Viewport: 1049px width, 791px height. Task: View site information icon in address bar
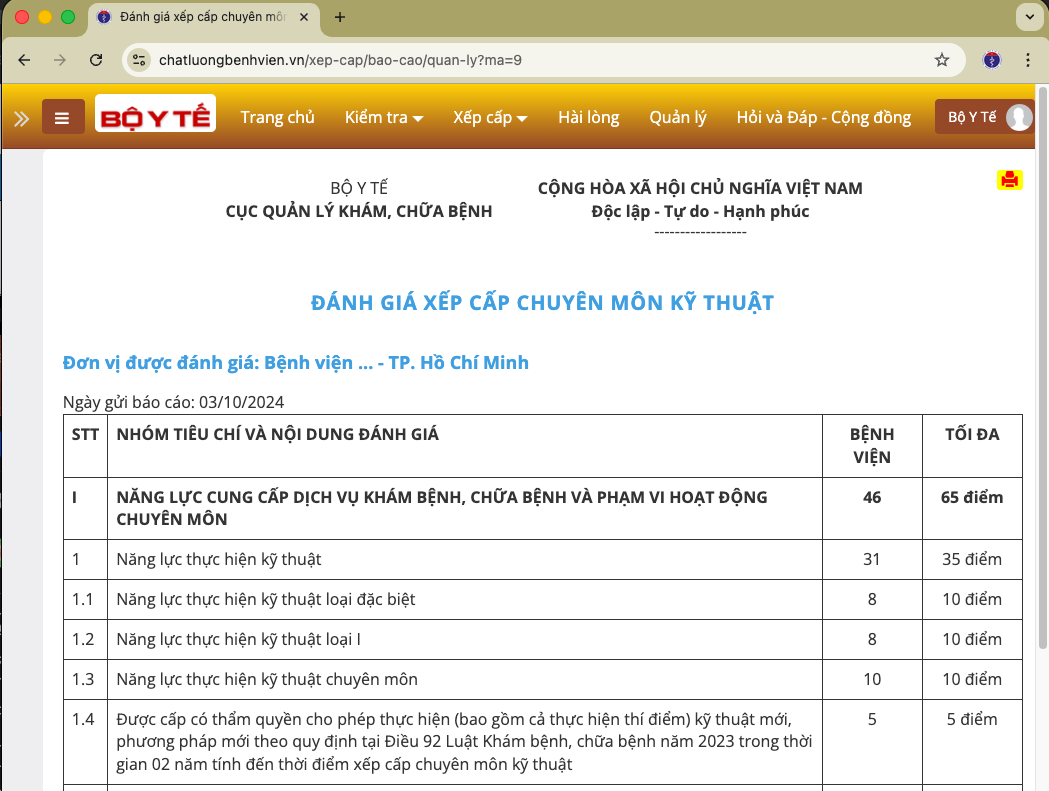point(139,60)
